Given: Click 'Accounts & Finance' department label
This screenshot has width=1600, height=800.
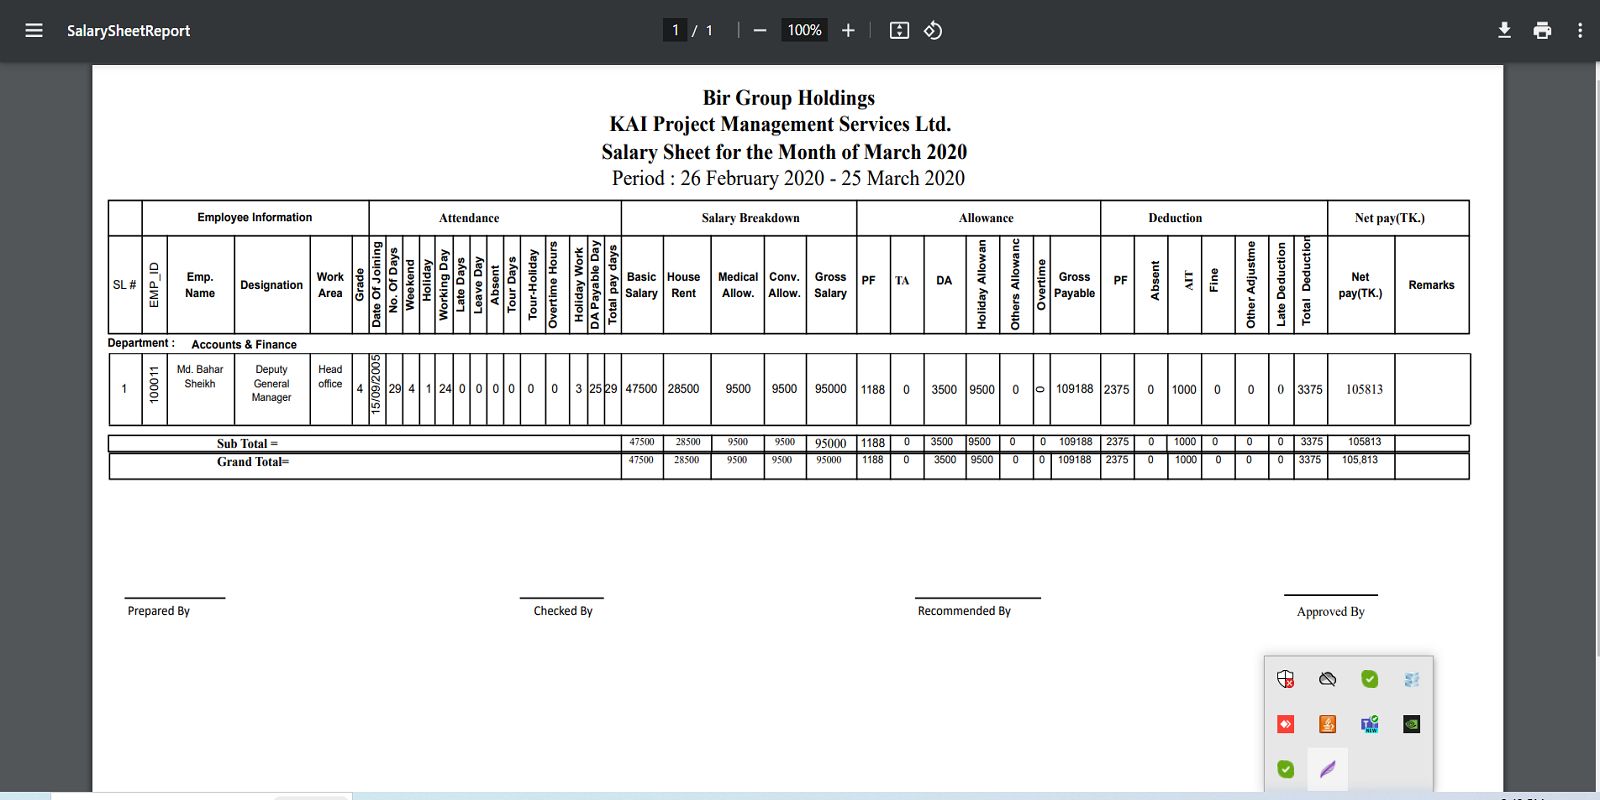Looking at the screenshot, I should pos(244,344).
